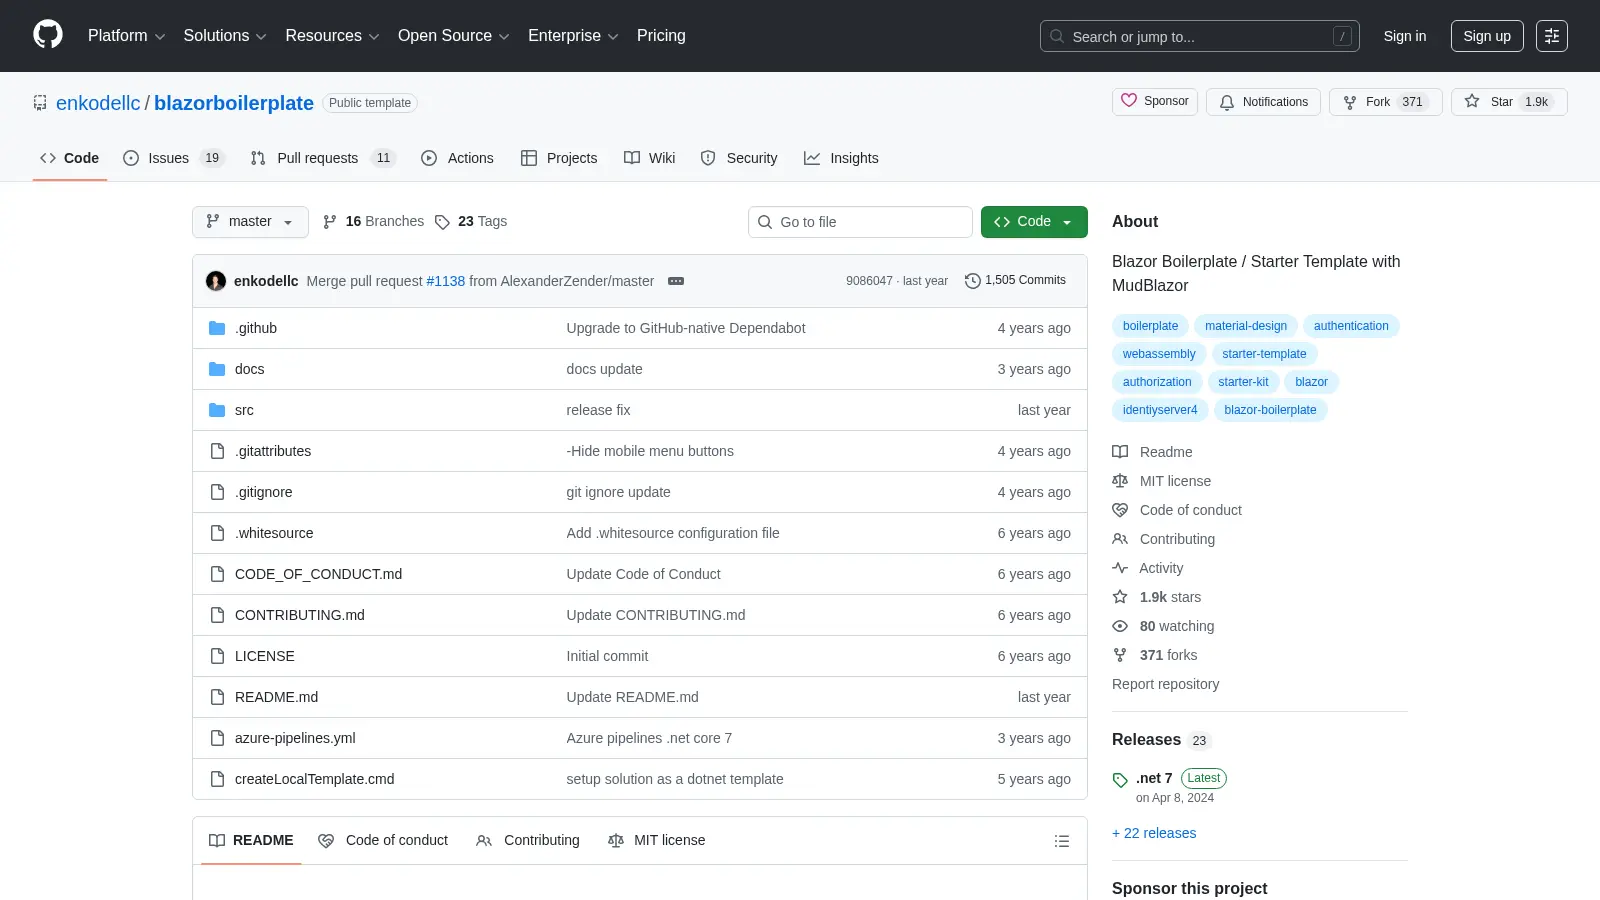Image resolution: width=1600 pixels, height=900 pixels.
Task: Expand the Solutions menu
Action: point(225,36)
